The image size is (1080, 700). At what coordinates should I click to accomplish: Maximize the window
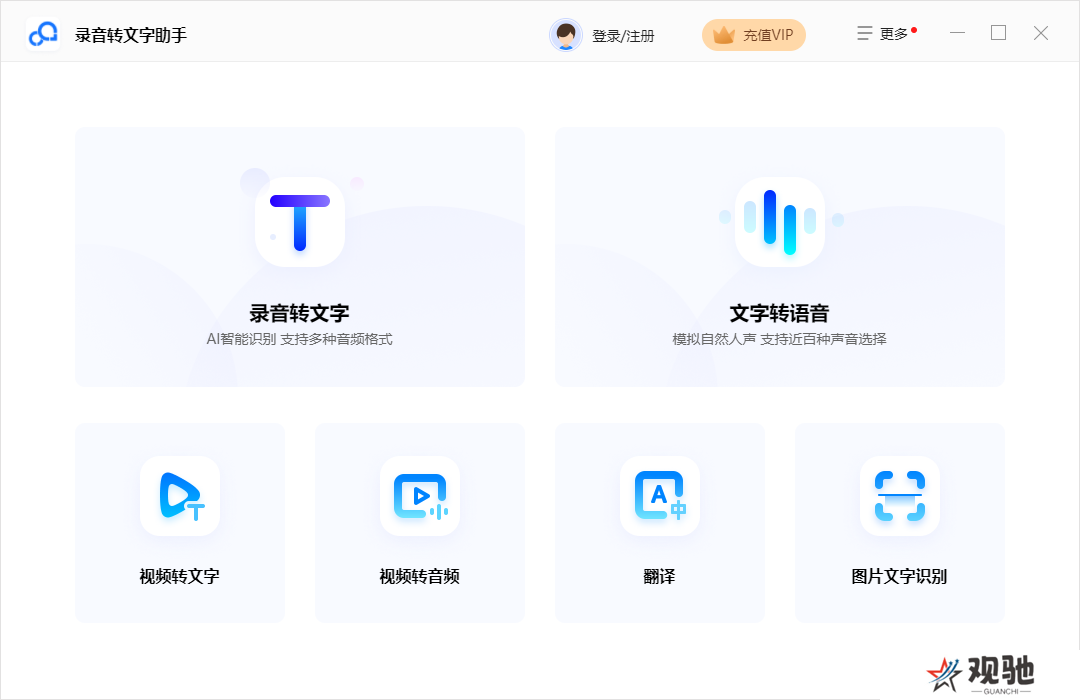[x=999, y=33]
